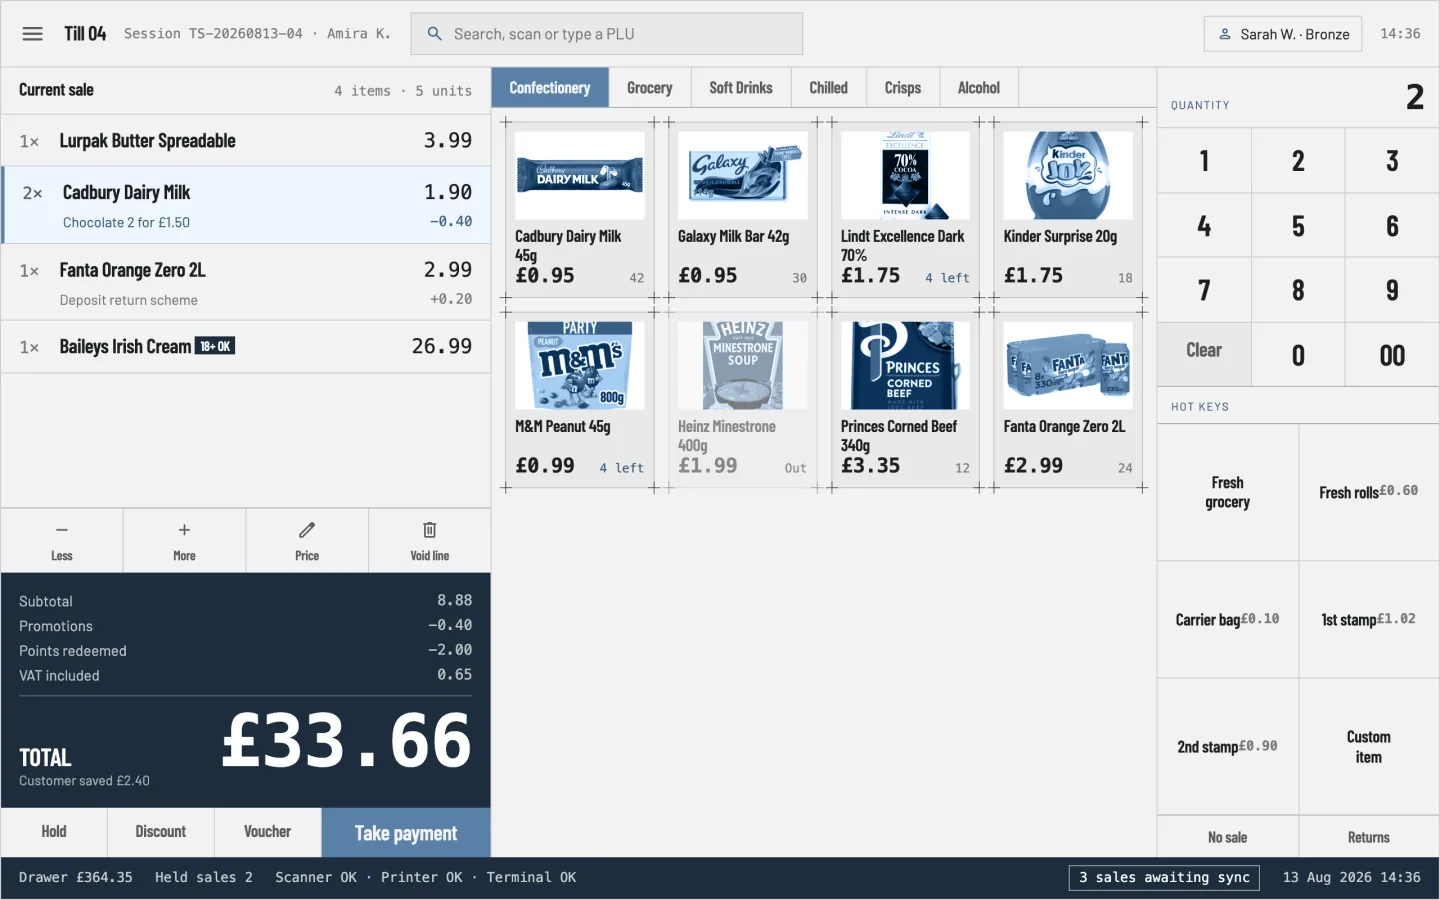The height and width of the screenshot is (900, 1440).
Task: Add a Carrier bag £0.10
Action: [x=1228, y=619]
